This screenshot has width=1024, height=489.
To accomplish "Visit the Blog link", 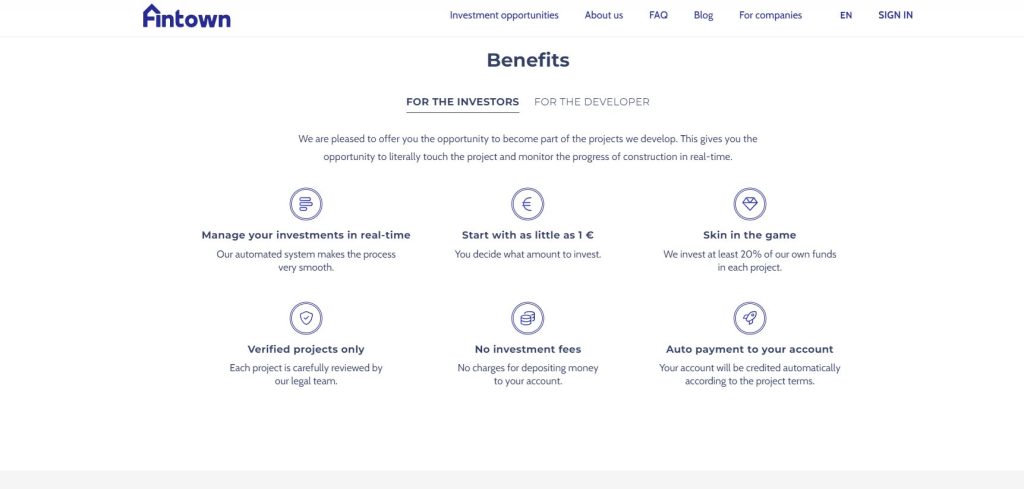I will [703, 15].
